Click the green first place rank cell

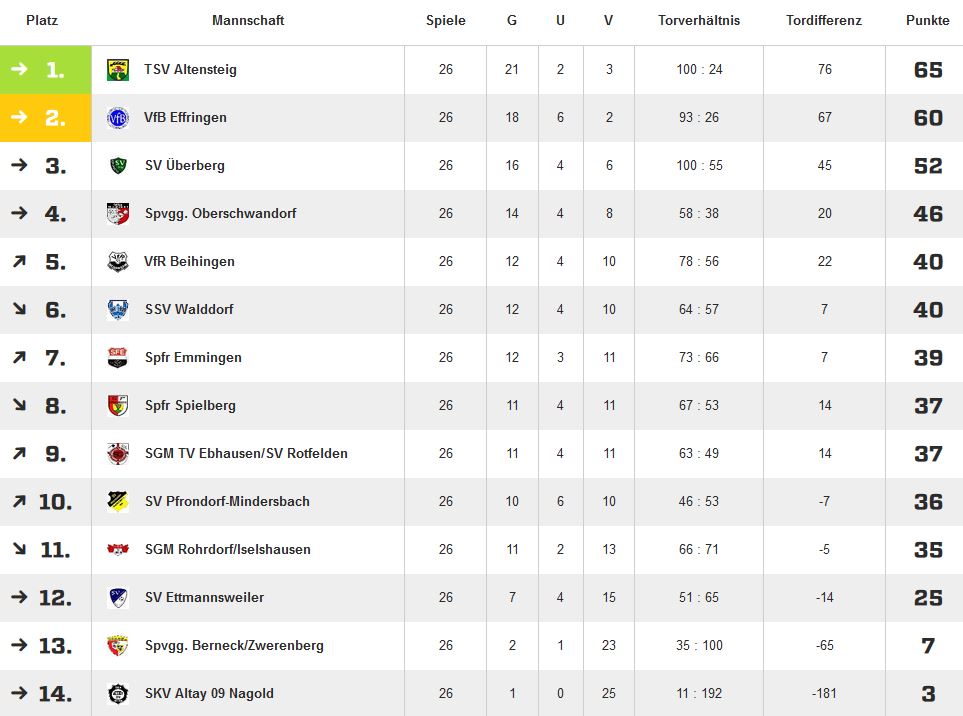click(45, 69)
